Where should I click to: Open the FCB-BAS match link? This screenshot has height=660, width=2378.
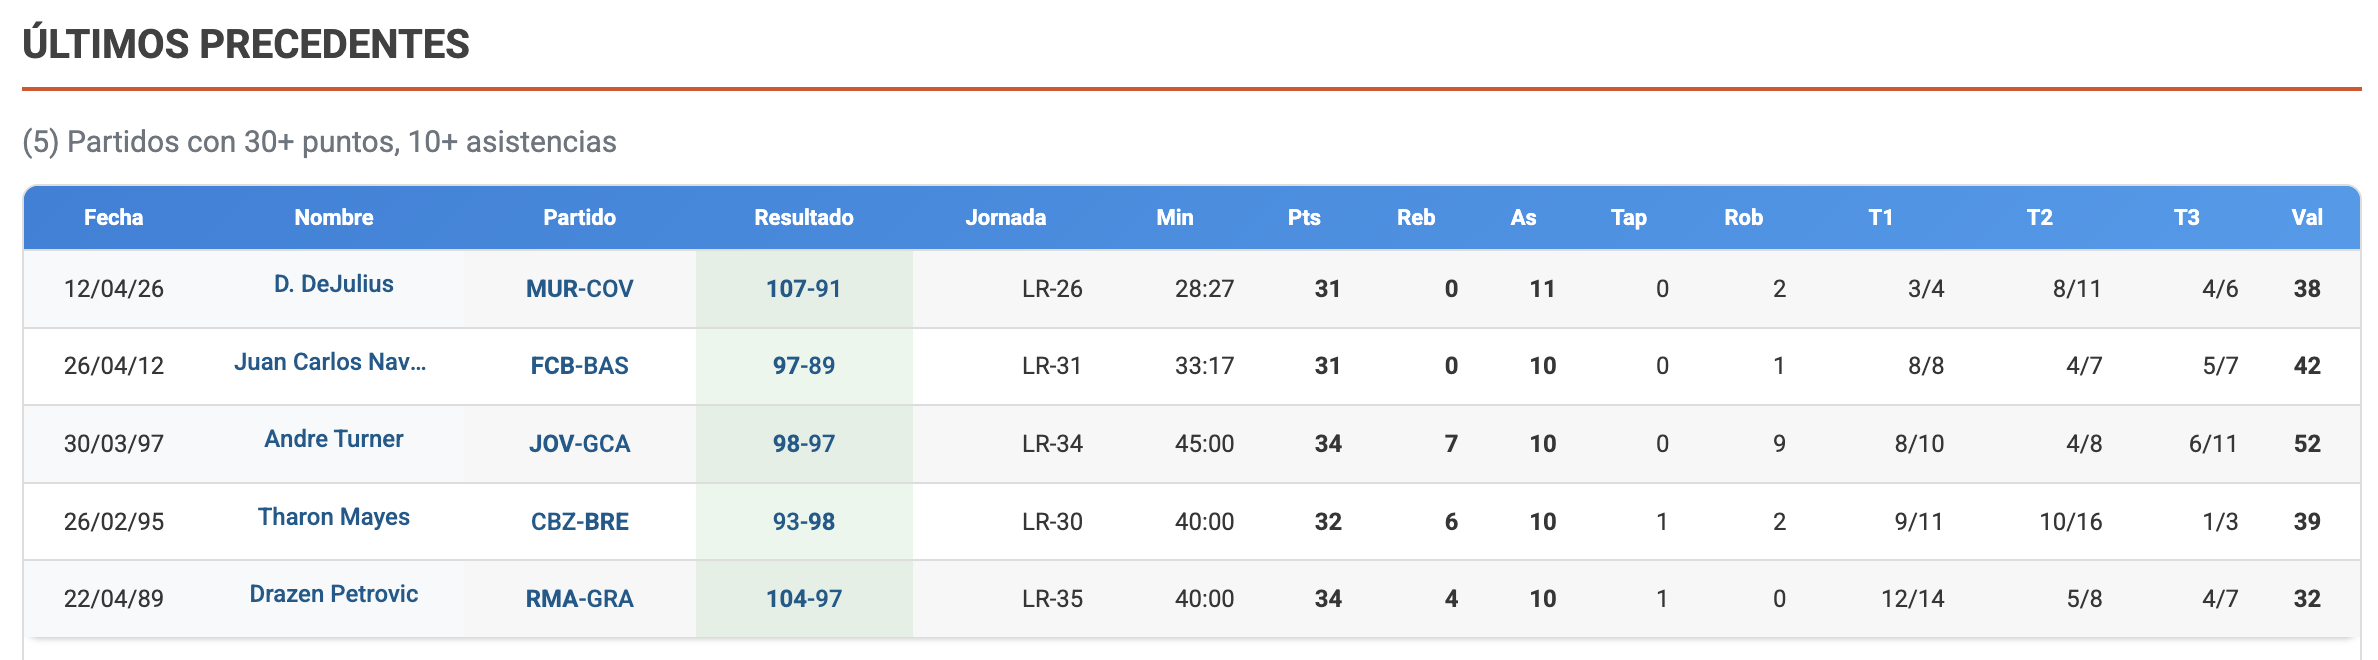click(579, 366)
